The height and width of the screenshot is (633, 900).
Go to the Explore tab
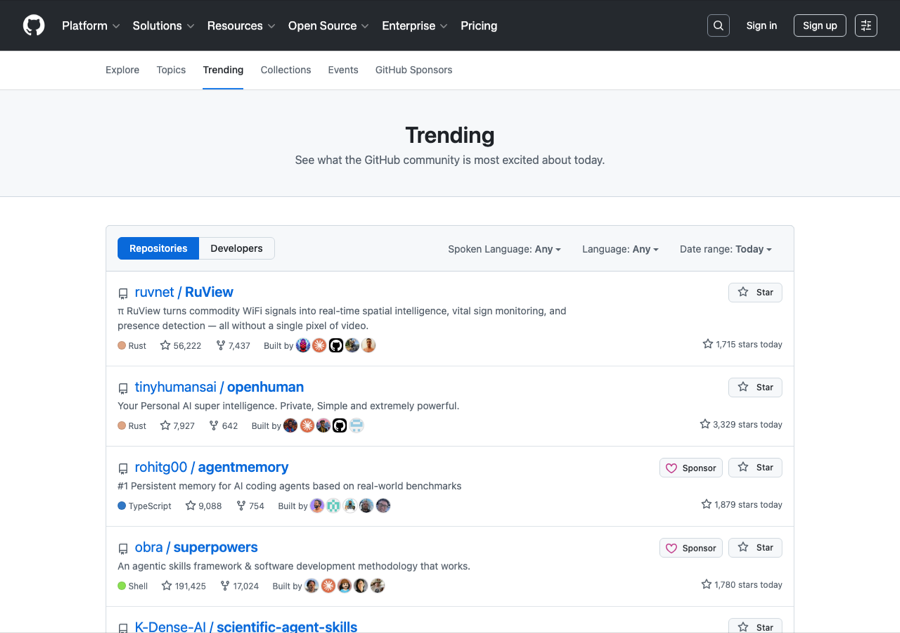pyautogui.click(x=122, y=70)
